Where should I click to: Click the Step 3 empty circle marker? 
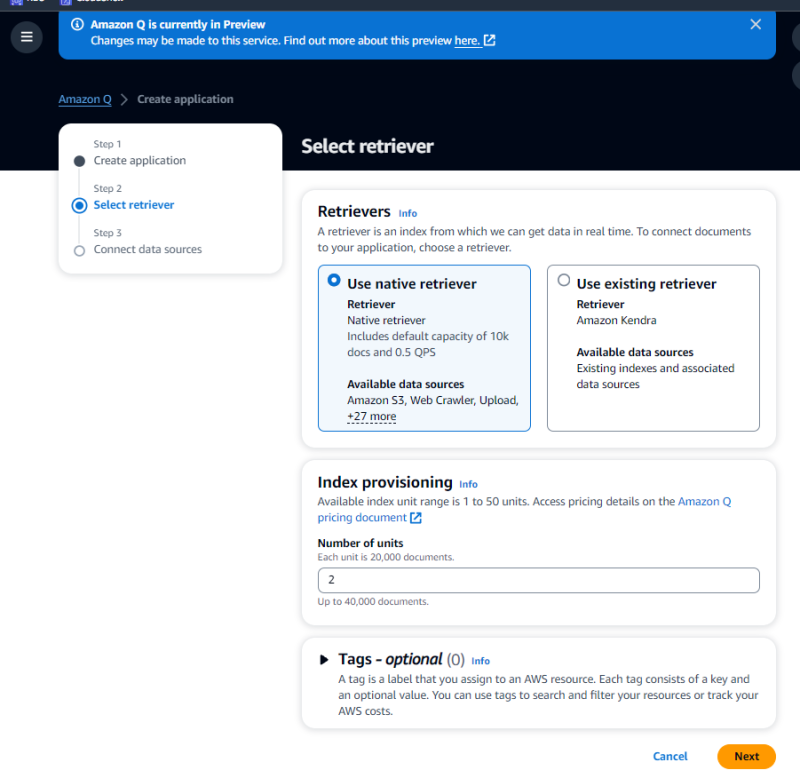(79, 250)
